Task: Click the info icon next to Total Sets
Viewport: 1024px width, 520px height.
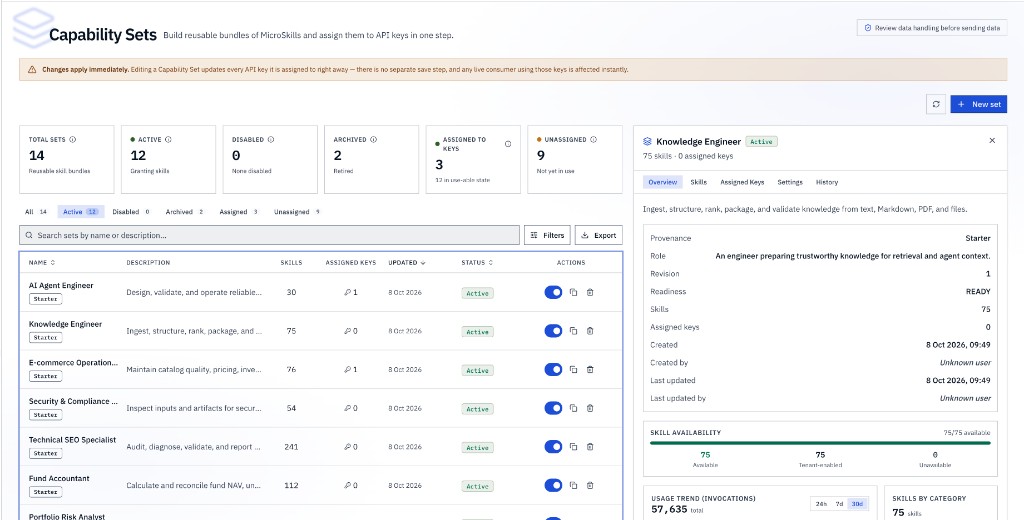Action: [72, 139]
